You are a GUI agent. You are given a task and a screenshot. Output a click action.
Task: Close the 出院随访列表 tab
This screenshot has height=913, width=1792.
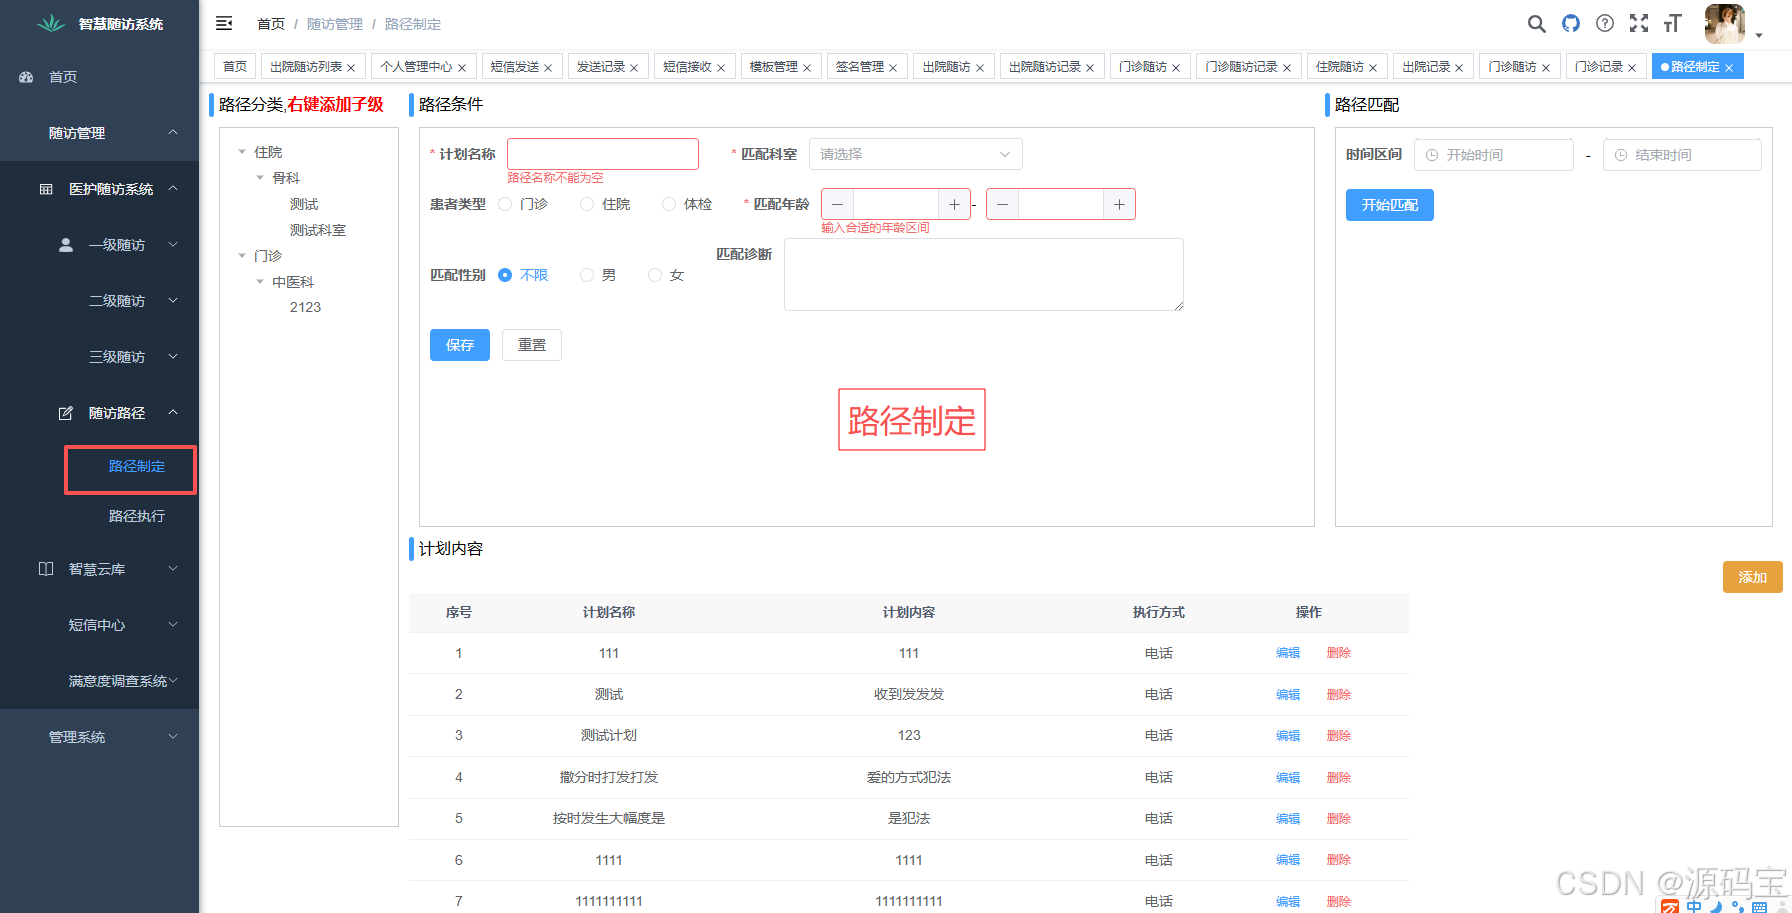[351, 68]
